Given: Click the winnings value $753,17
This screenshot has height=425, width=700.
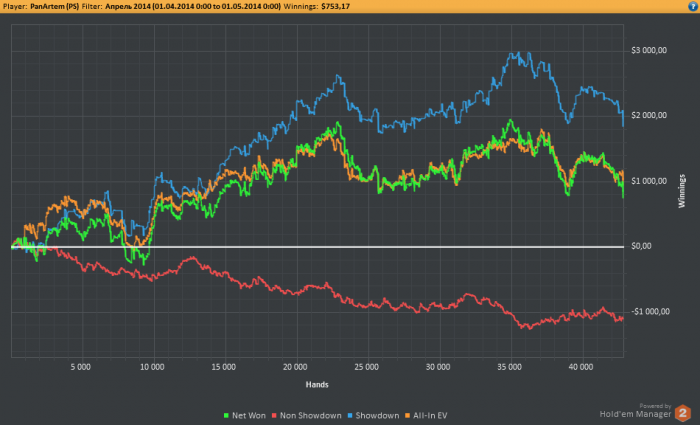Looking at the screenshot, I should coord(335,6).
